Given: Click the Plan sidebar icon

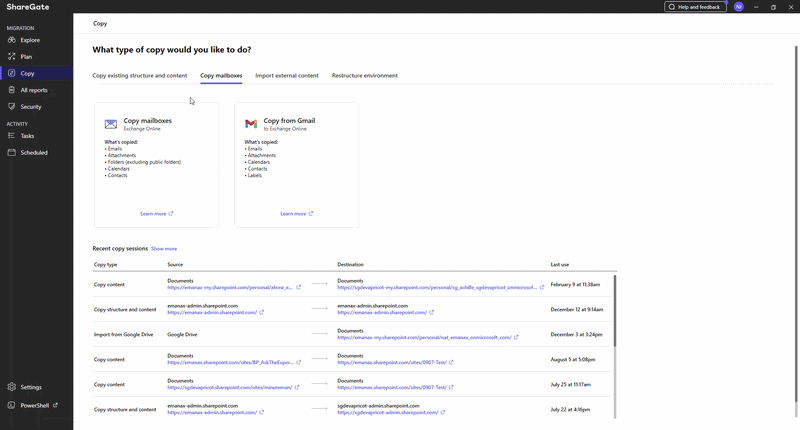Looking at the screenshot, I should 12,57.
